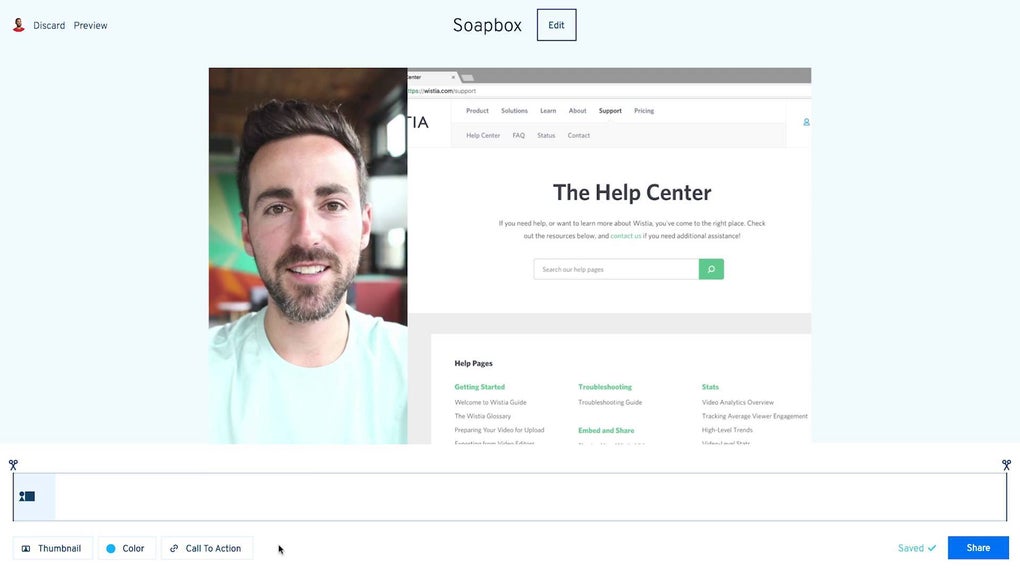Click the Edit title button
1020x574 pixels.
coord(556,25)
